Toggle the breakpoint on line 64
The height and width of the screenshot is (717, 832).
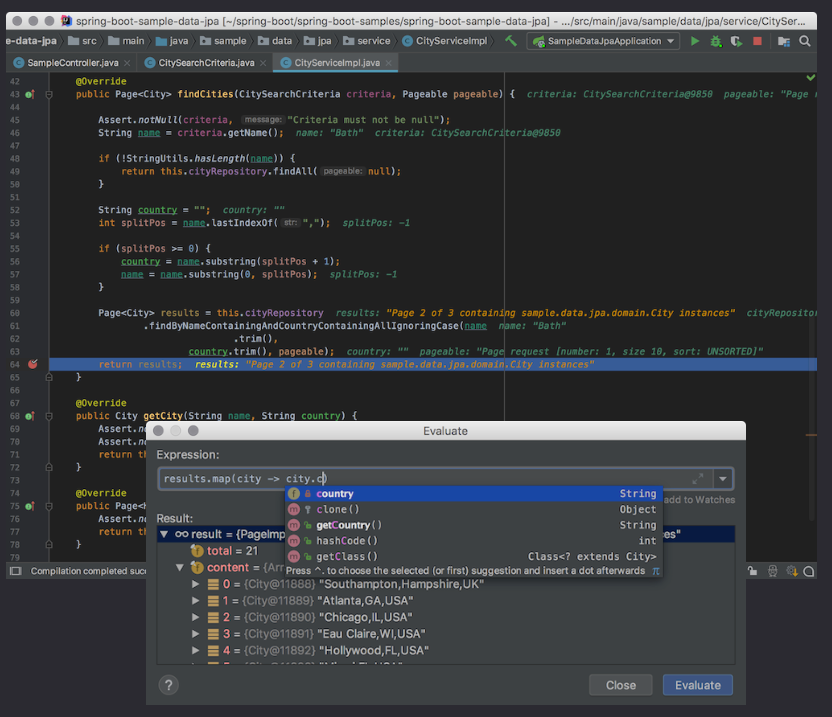point(33,364)
